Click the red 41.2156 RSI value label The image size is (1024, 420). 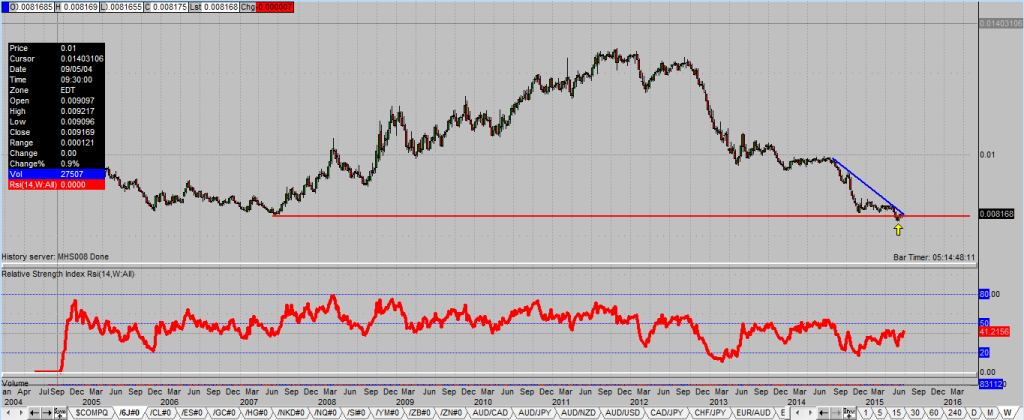[x=995, y=332]
